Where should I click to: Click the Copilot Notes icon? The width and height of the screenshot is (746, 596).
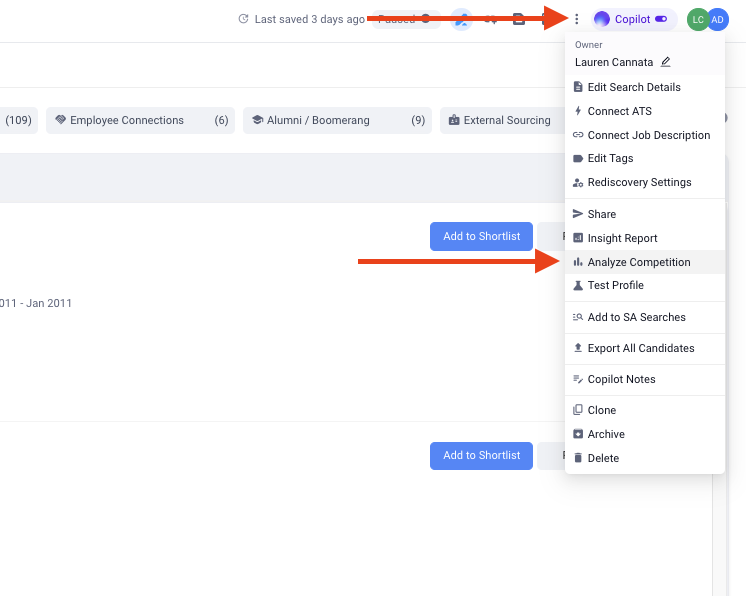tap(578, 379)
